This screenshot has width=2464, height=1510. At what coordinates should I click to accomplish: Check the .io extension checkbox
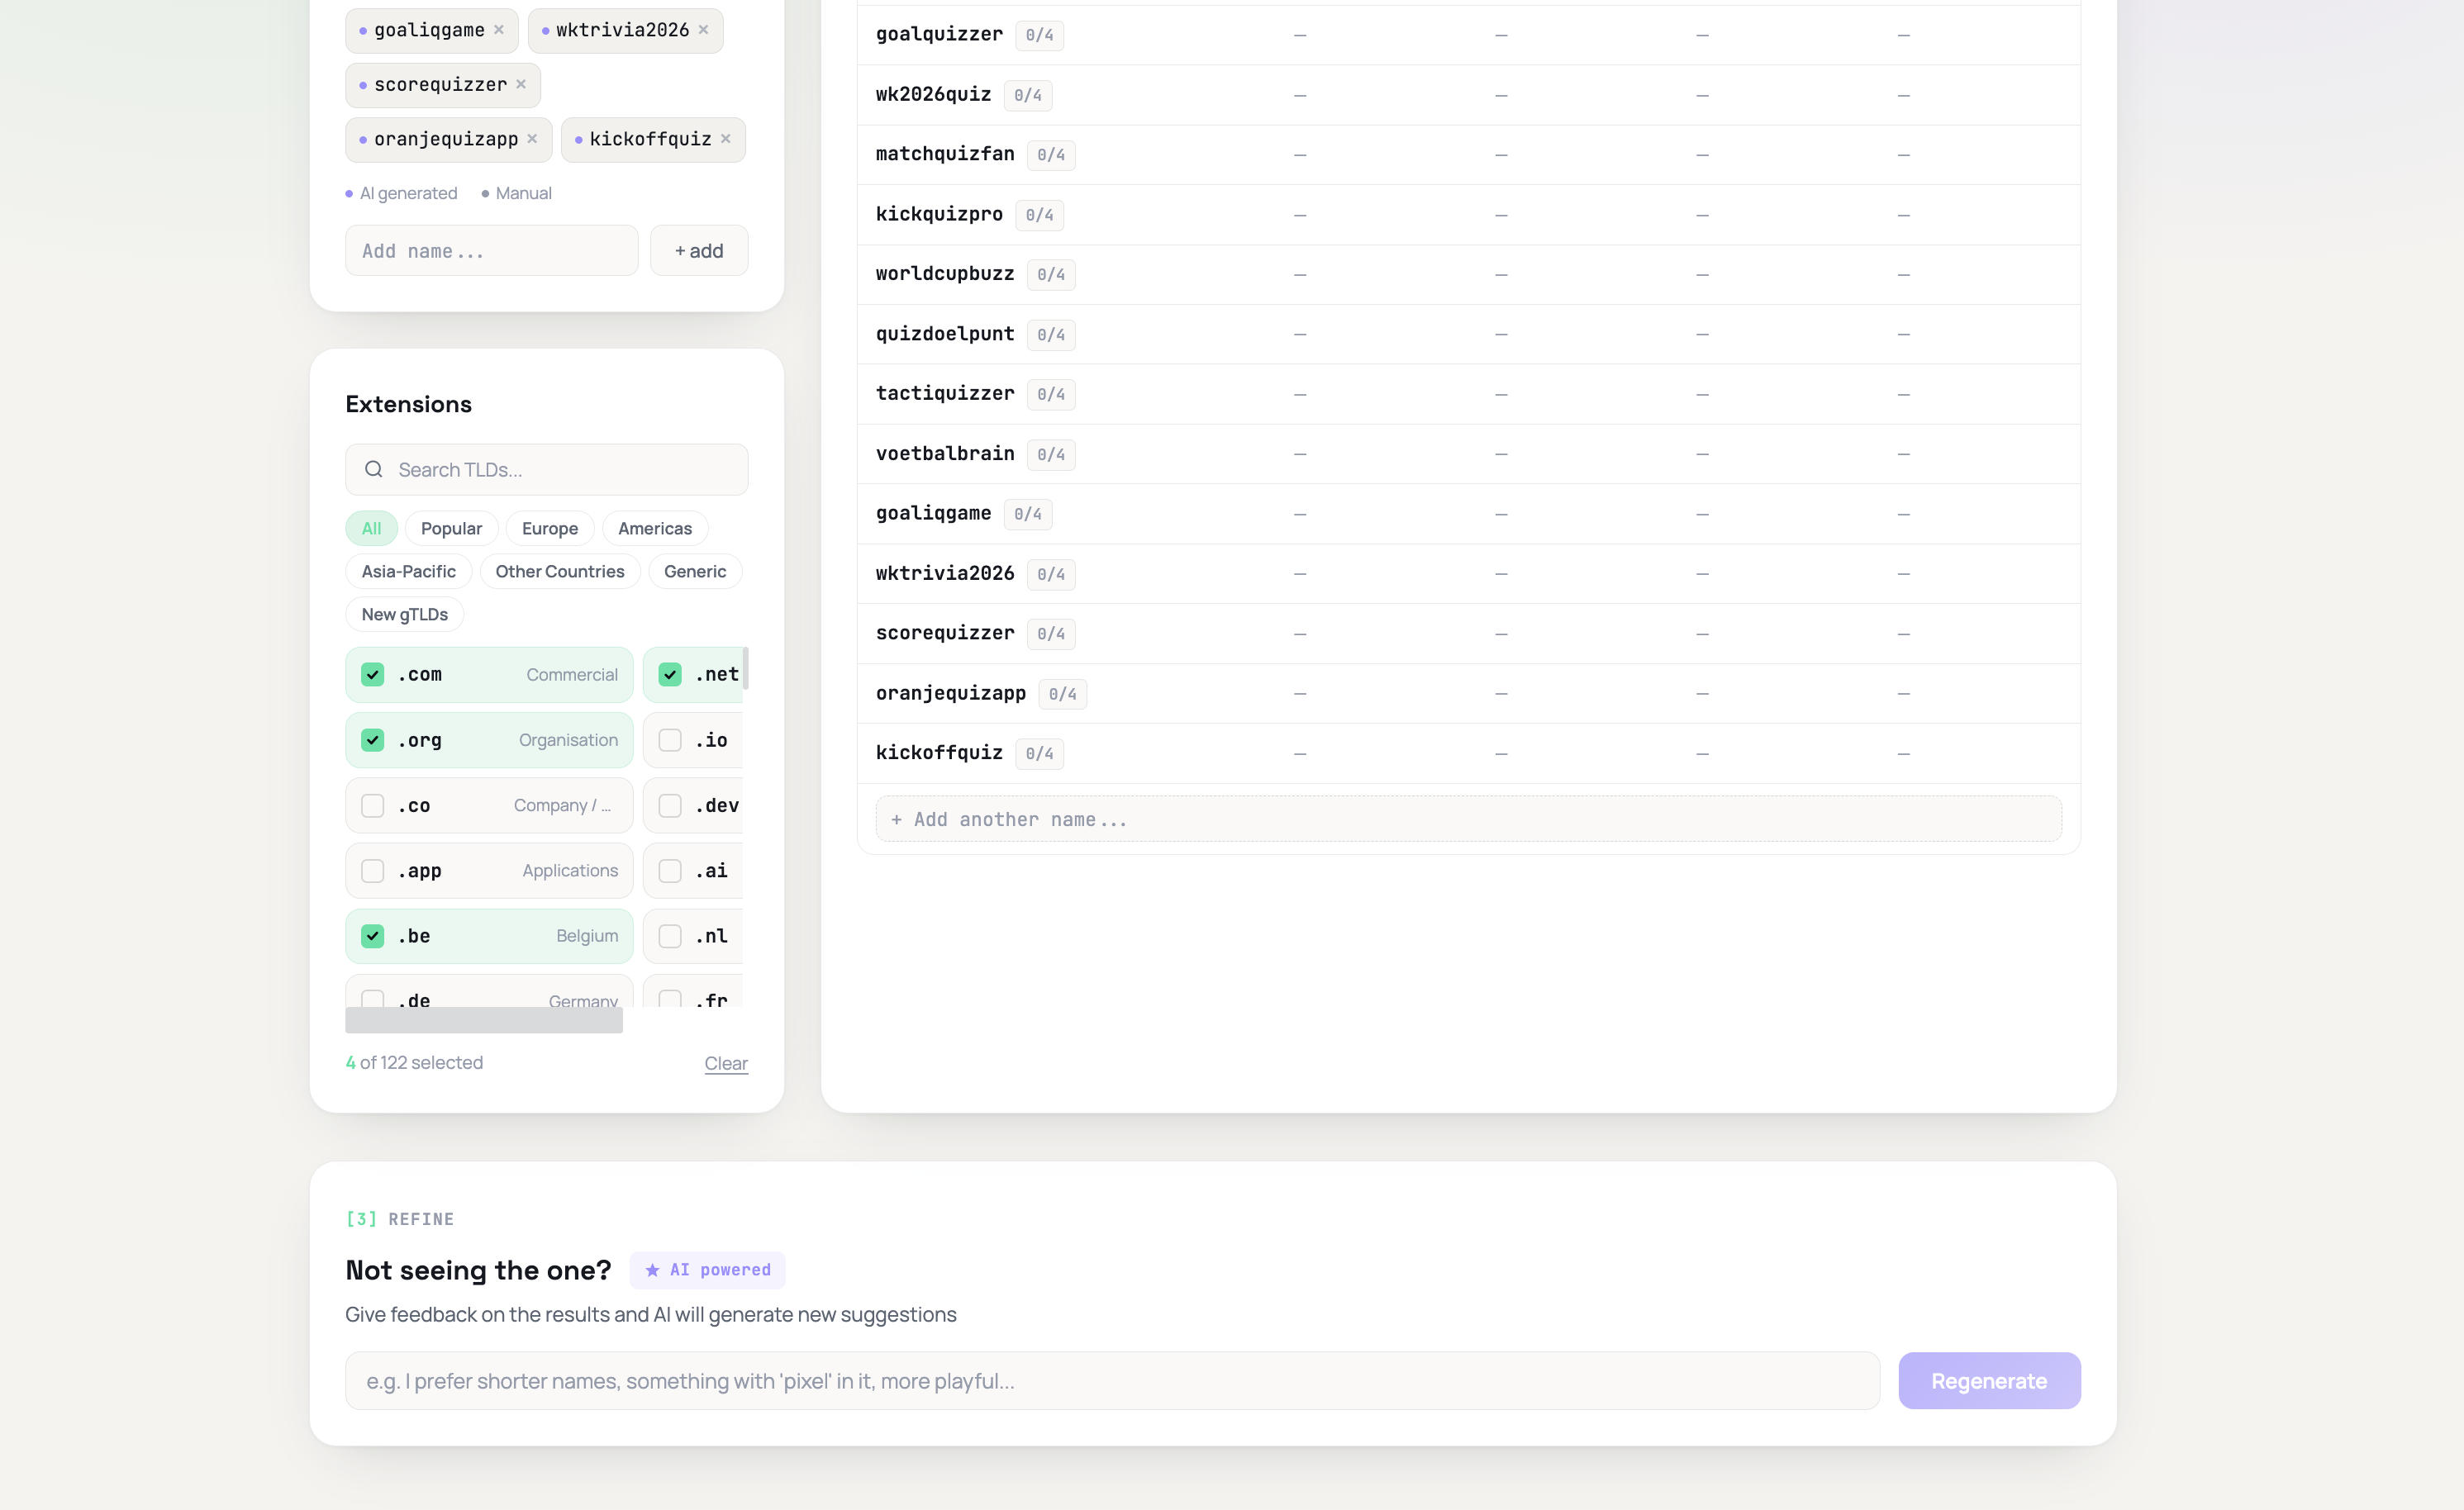[x=670, y=741]
